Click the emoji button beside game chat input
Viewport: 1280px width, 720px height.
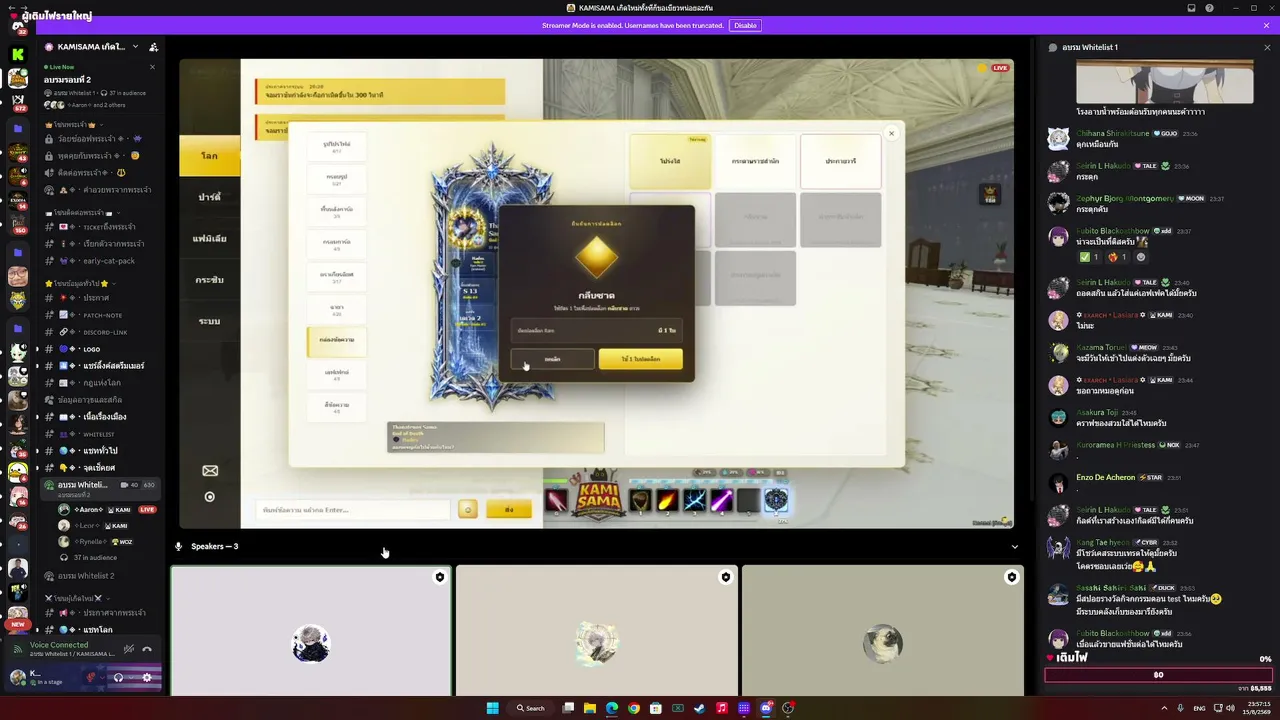point(467,510)
